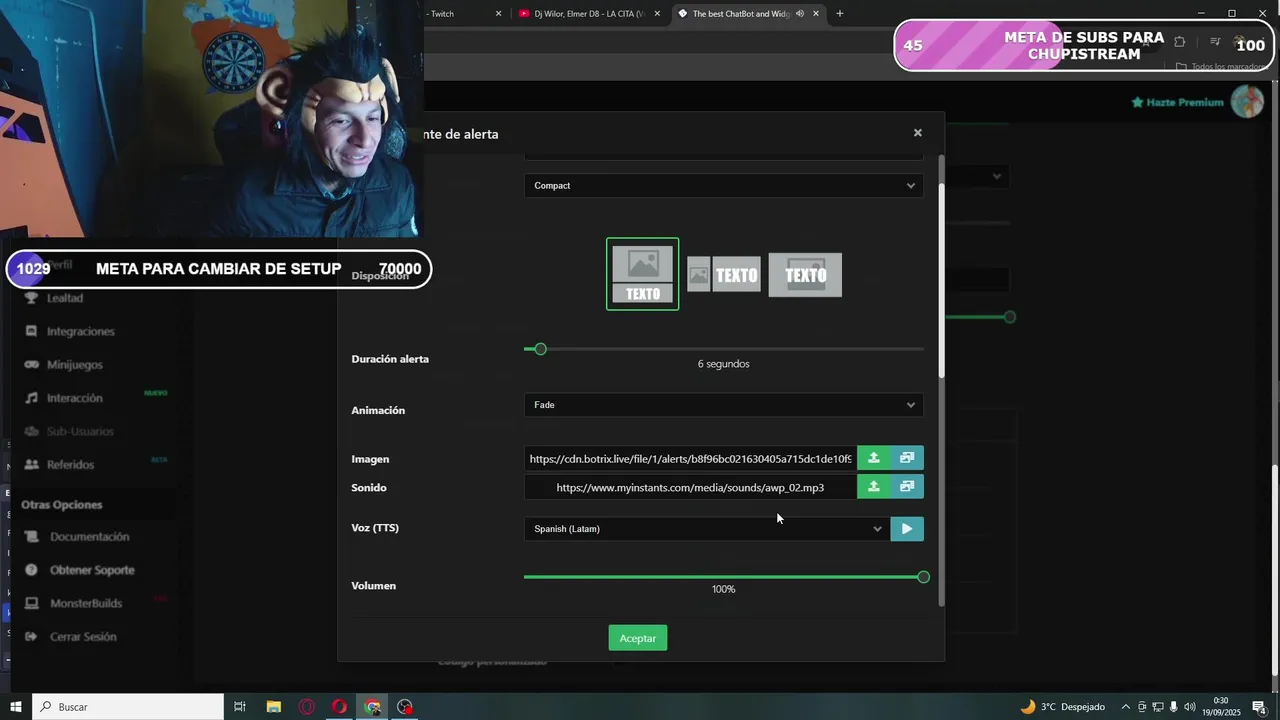Click the Sonido URL input field

690,487
